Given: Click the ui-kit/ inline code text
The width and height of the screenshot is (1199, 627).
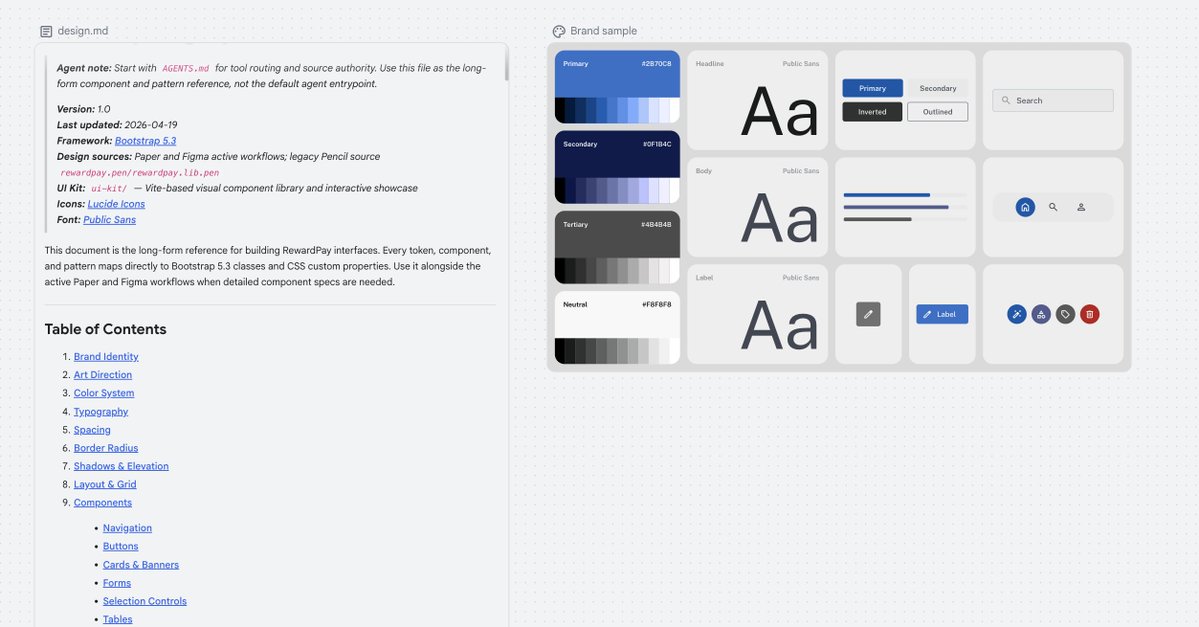Looking at the screenshot, I should click(x=109, y=188).
